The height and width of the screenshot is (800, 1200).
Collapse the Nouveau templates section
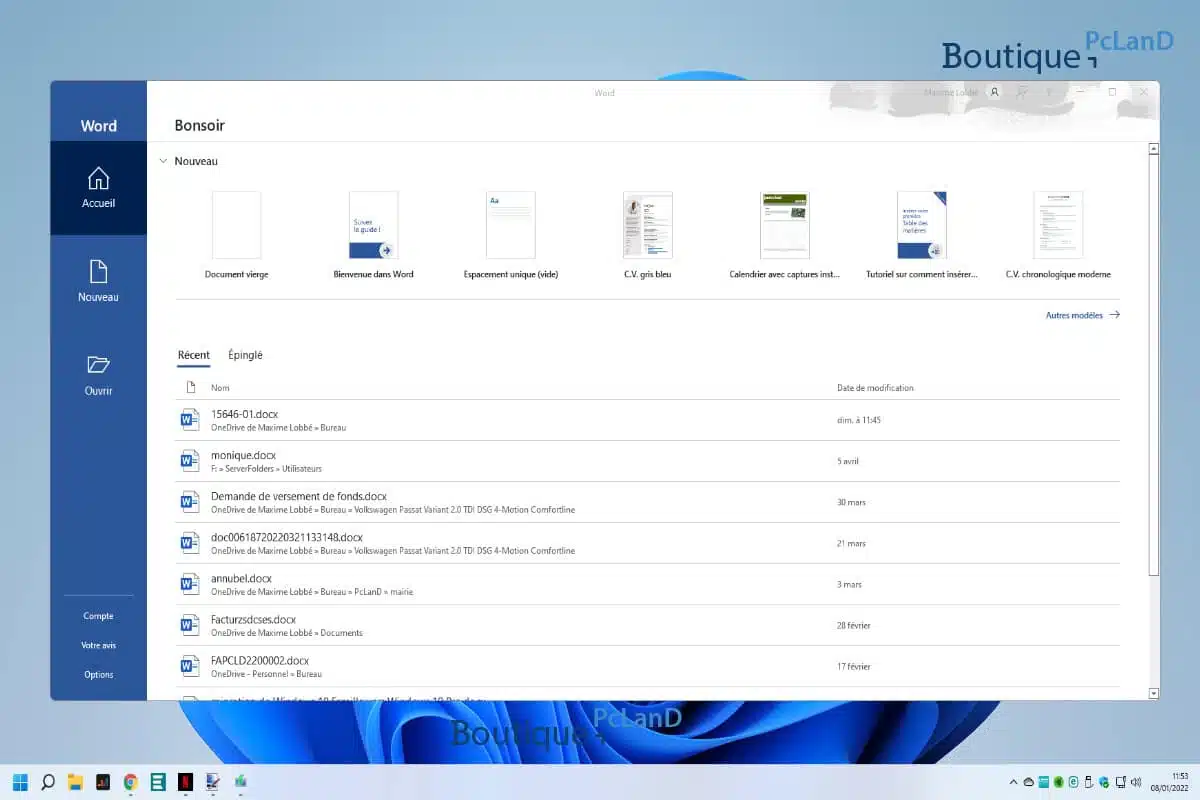point(164,160)
